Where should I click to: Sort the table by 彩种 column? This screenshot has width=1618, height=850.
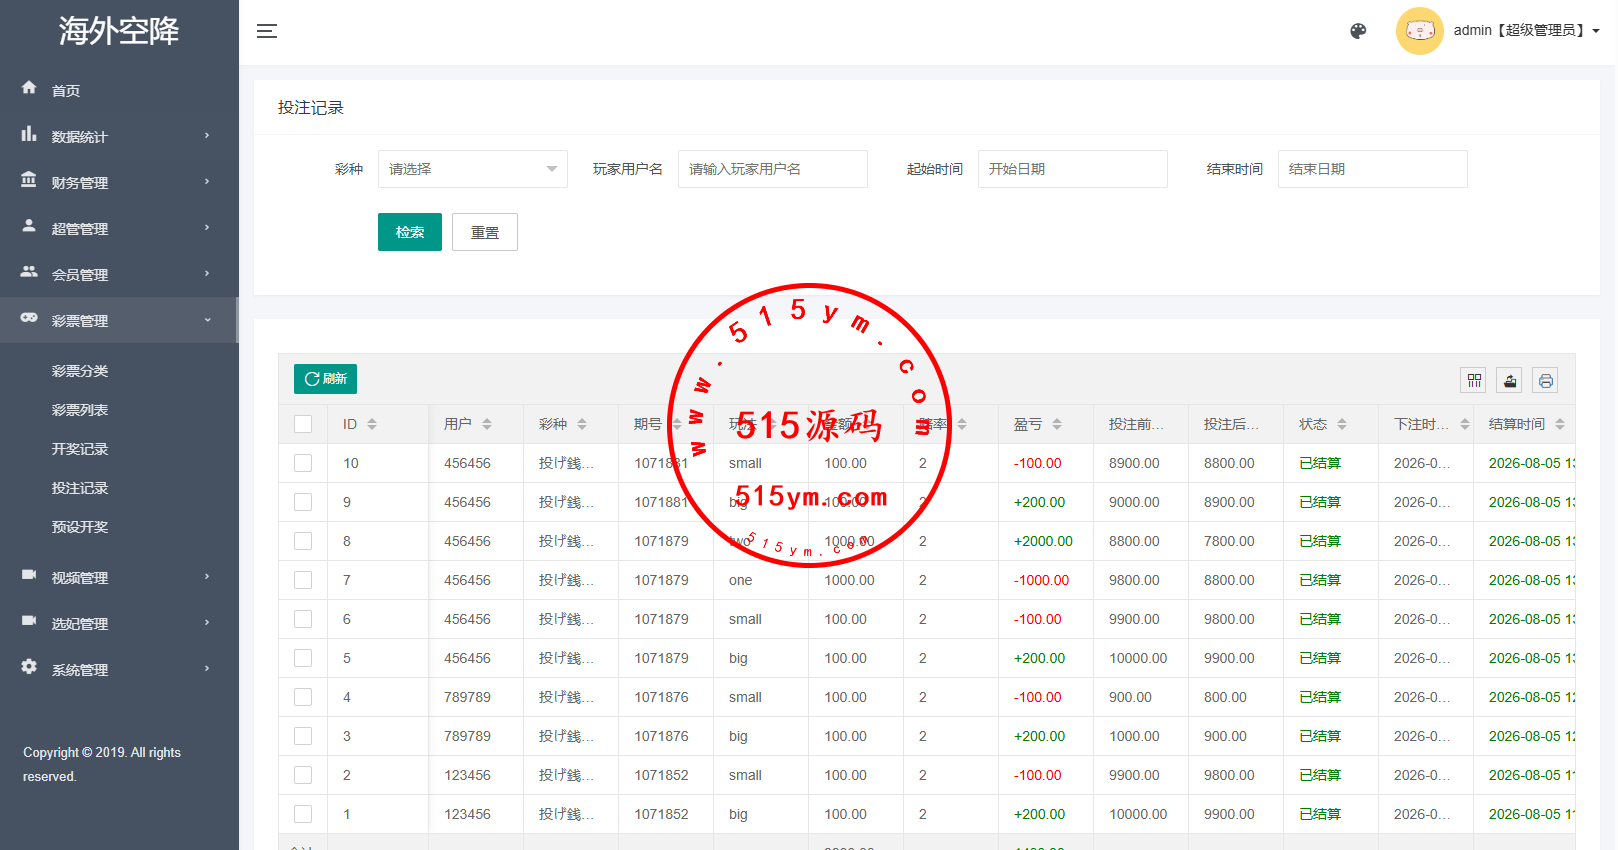pyautogui.click(x=582, y=424)
